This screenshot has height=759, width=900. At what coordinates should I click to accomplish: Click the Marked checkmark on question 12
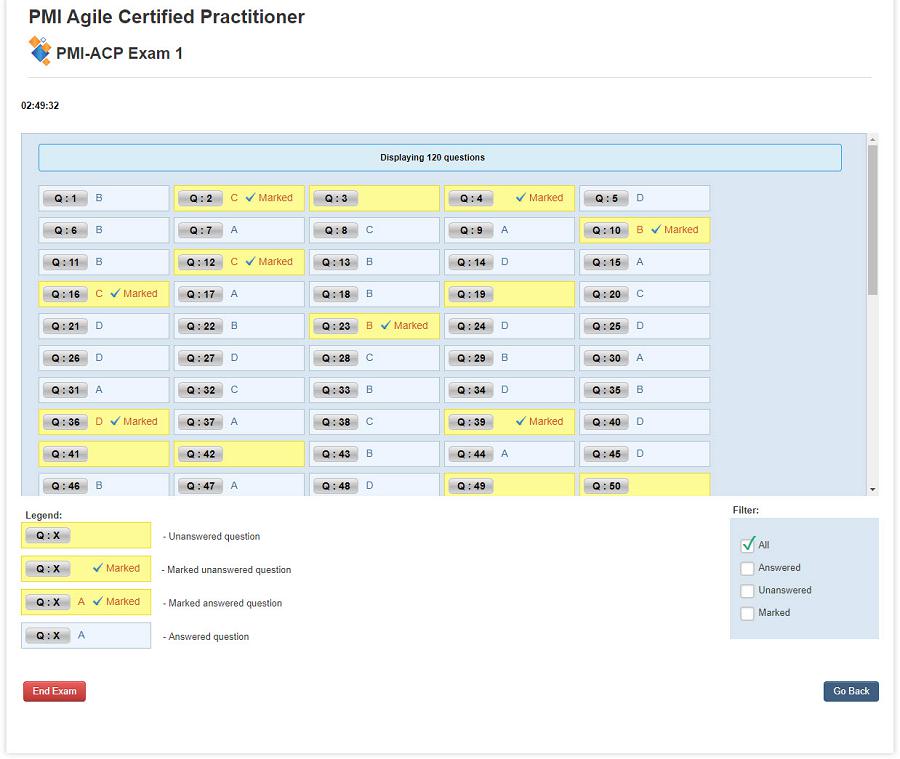(x=251, y=262)
